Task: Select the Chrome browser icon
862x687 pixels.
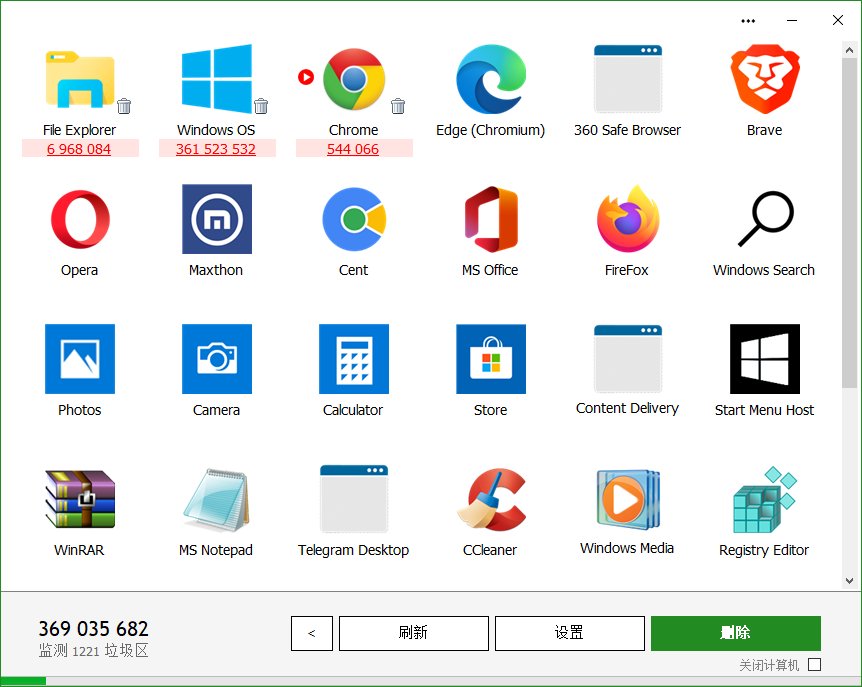Action: (x=354, y=79)
